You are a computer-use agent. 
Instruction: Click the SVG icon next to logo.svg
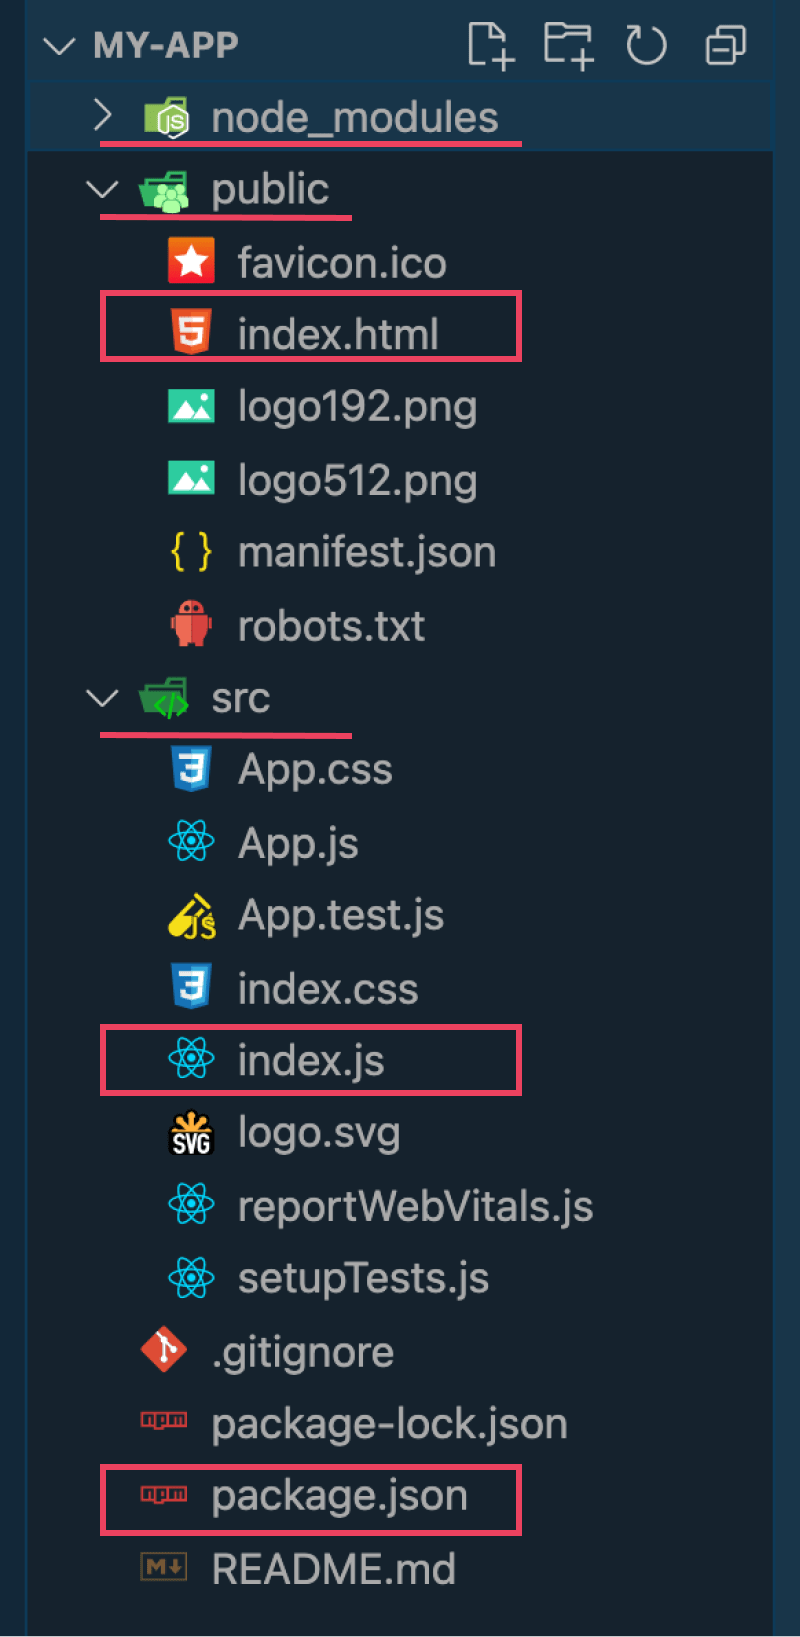point(192,1132)
